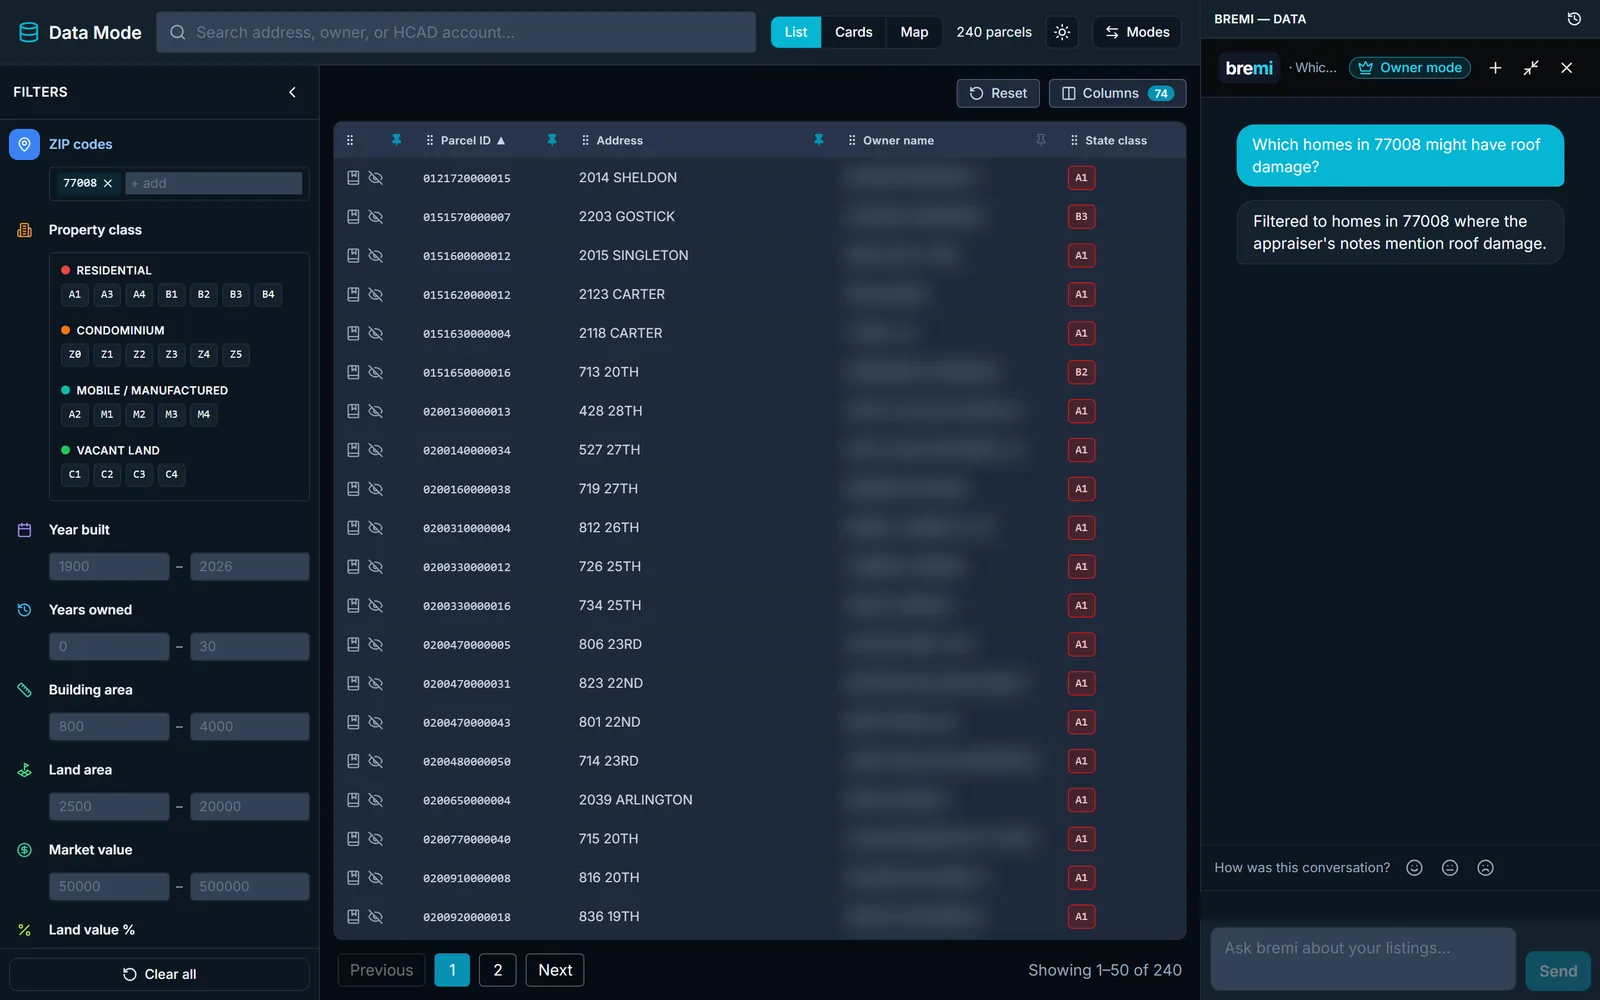Viewport: 1600px width, 1000px height.
Task: Hide the 2123 CARTER row eye icon
Action: point(376,294)
